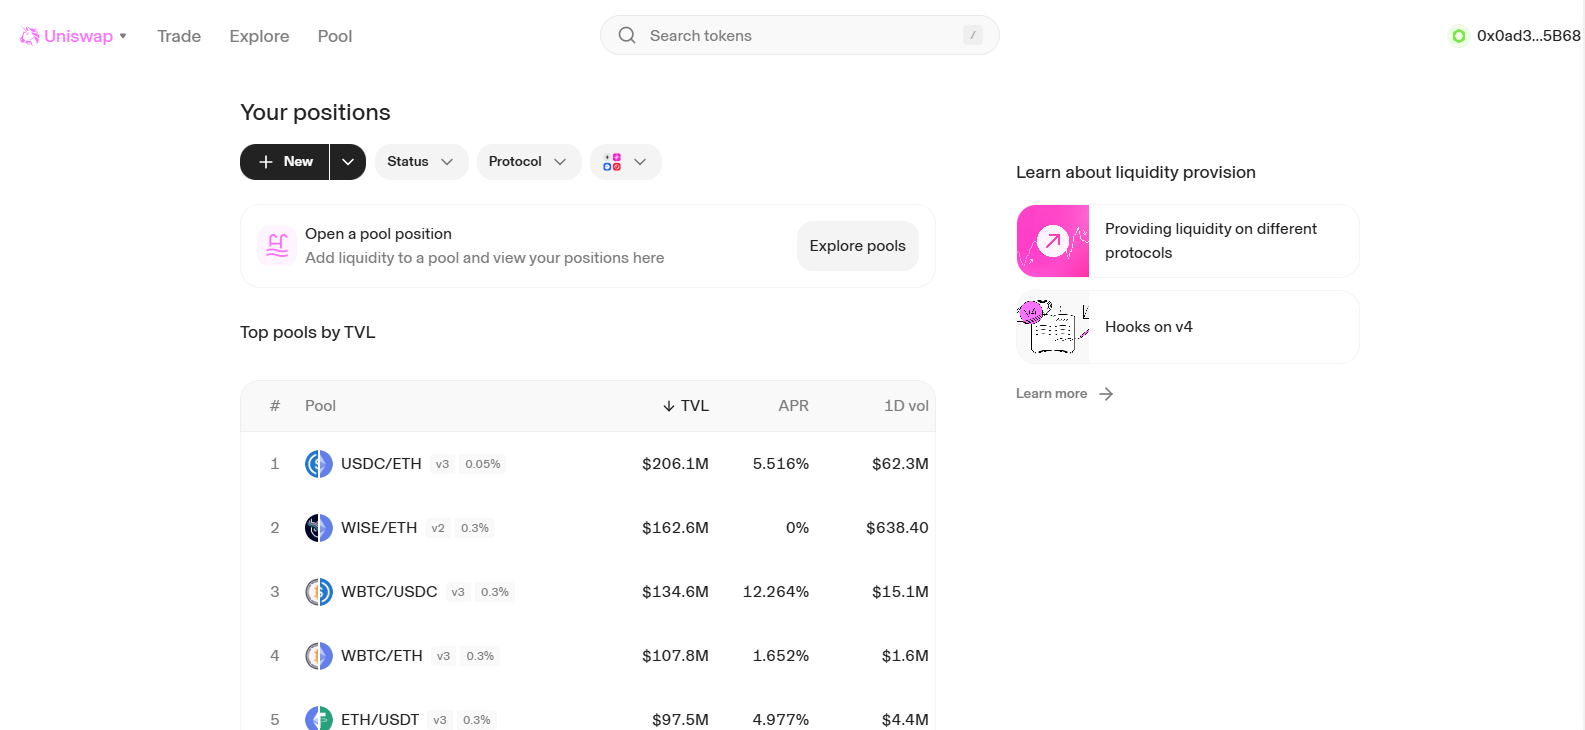1585x730 pixels.
Task: Open the Protocol filter dropdown
Action: pos(529,162)
